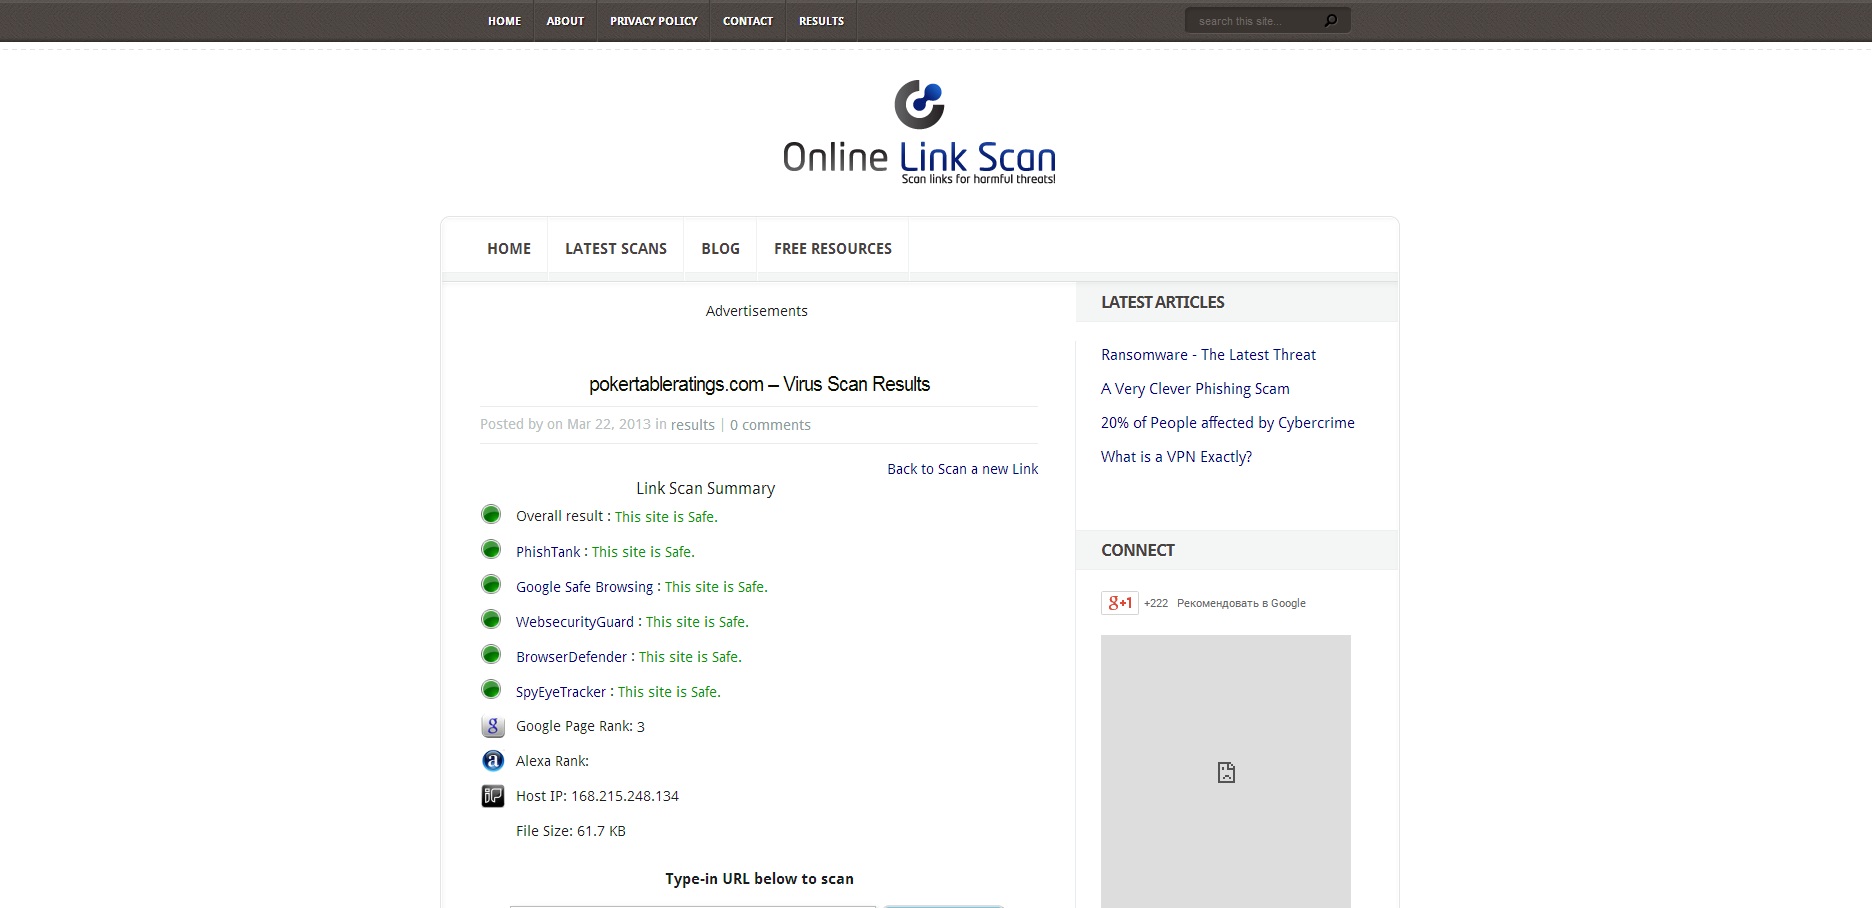1872x908 pixels.
Task: Open the Free Resources tab
Action: pyautogui.click(x=833, y=249)
